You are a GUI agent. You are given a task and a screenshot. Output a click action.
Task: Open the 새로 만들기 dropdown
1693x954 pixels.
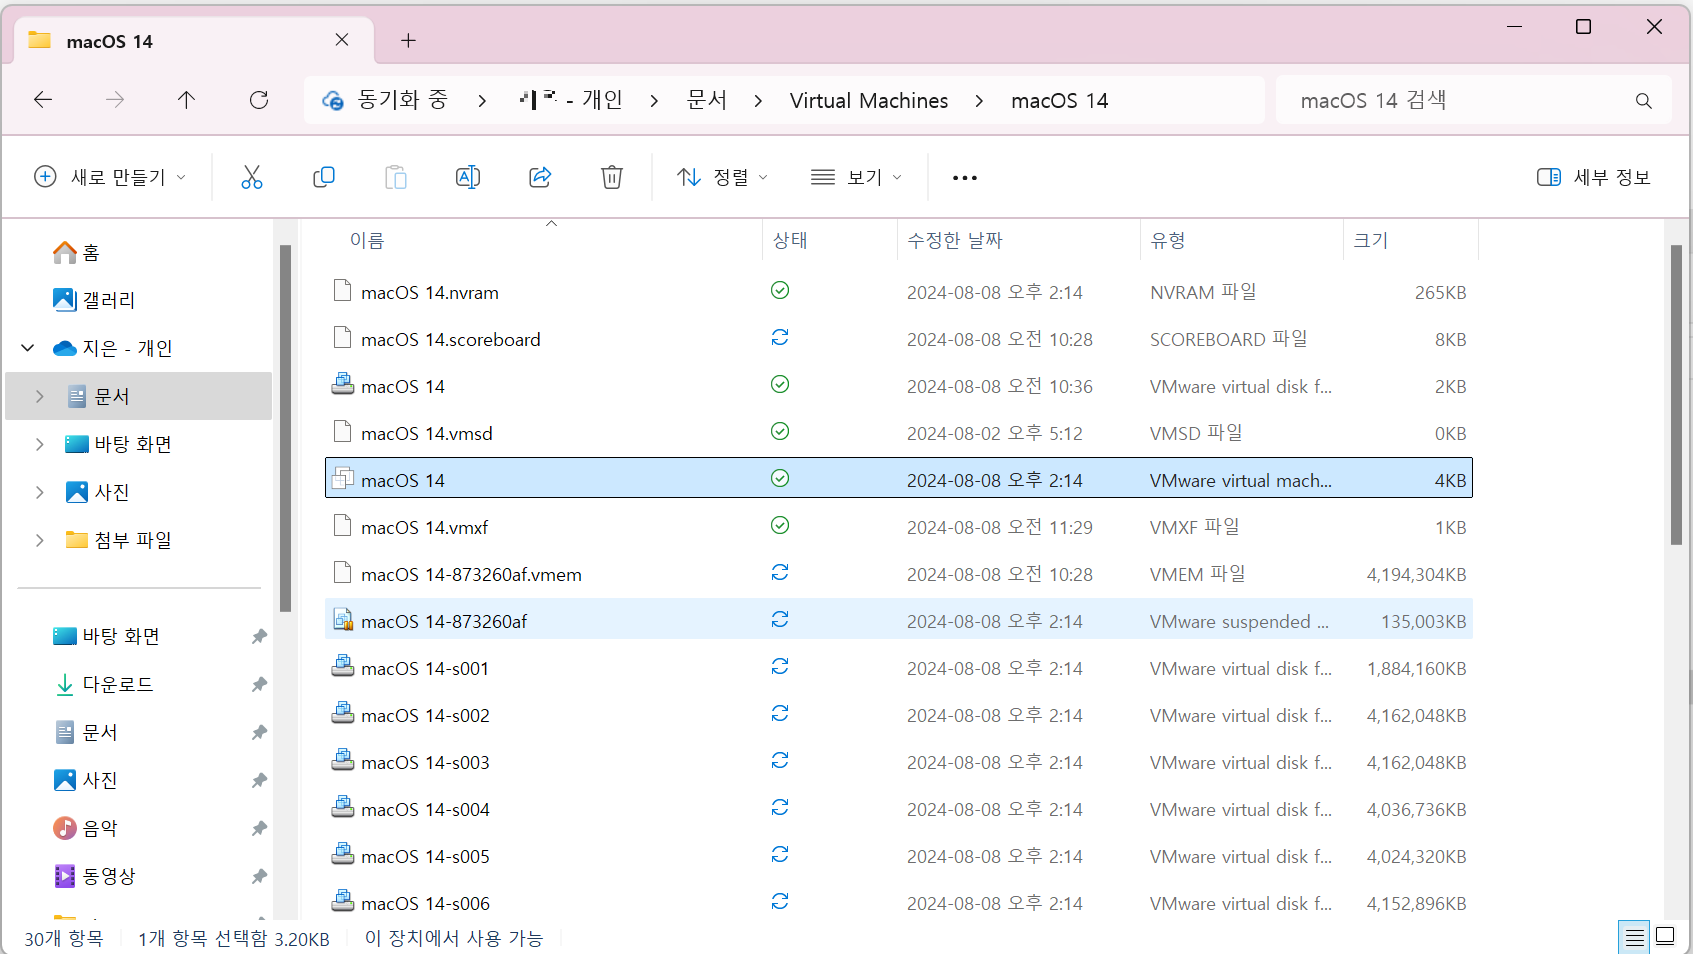(110, 177)
